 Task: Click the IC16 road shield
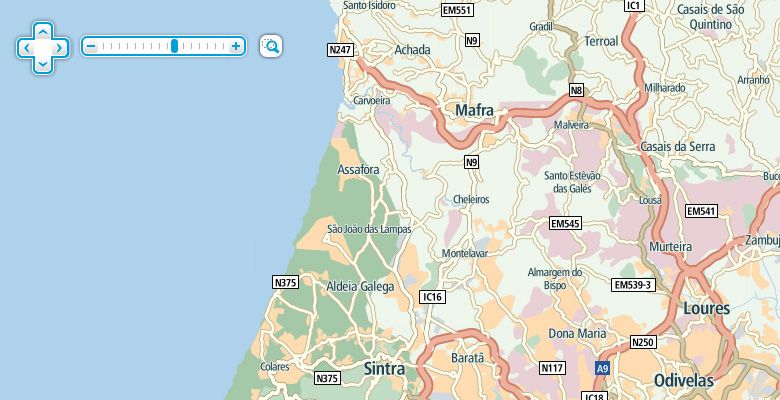point(432,297)
